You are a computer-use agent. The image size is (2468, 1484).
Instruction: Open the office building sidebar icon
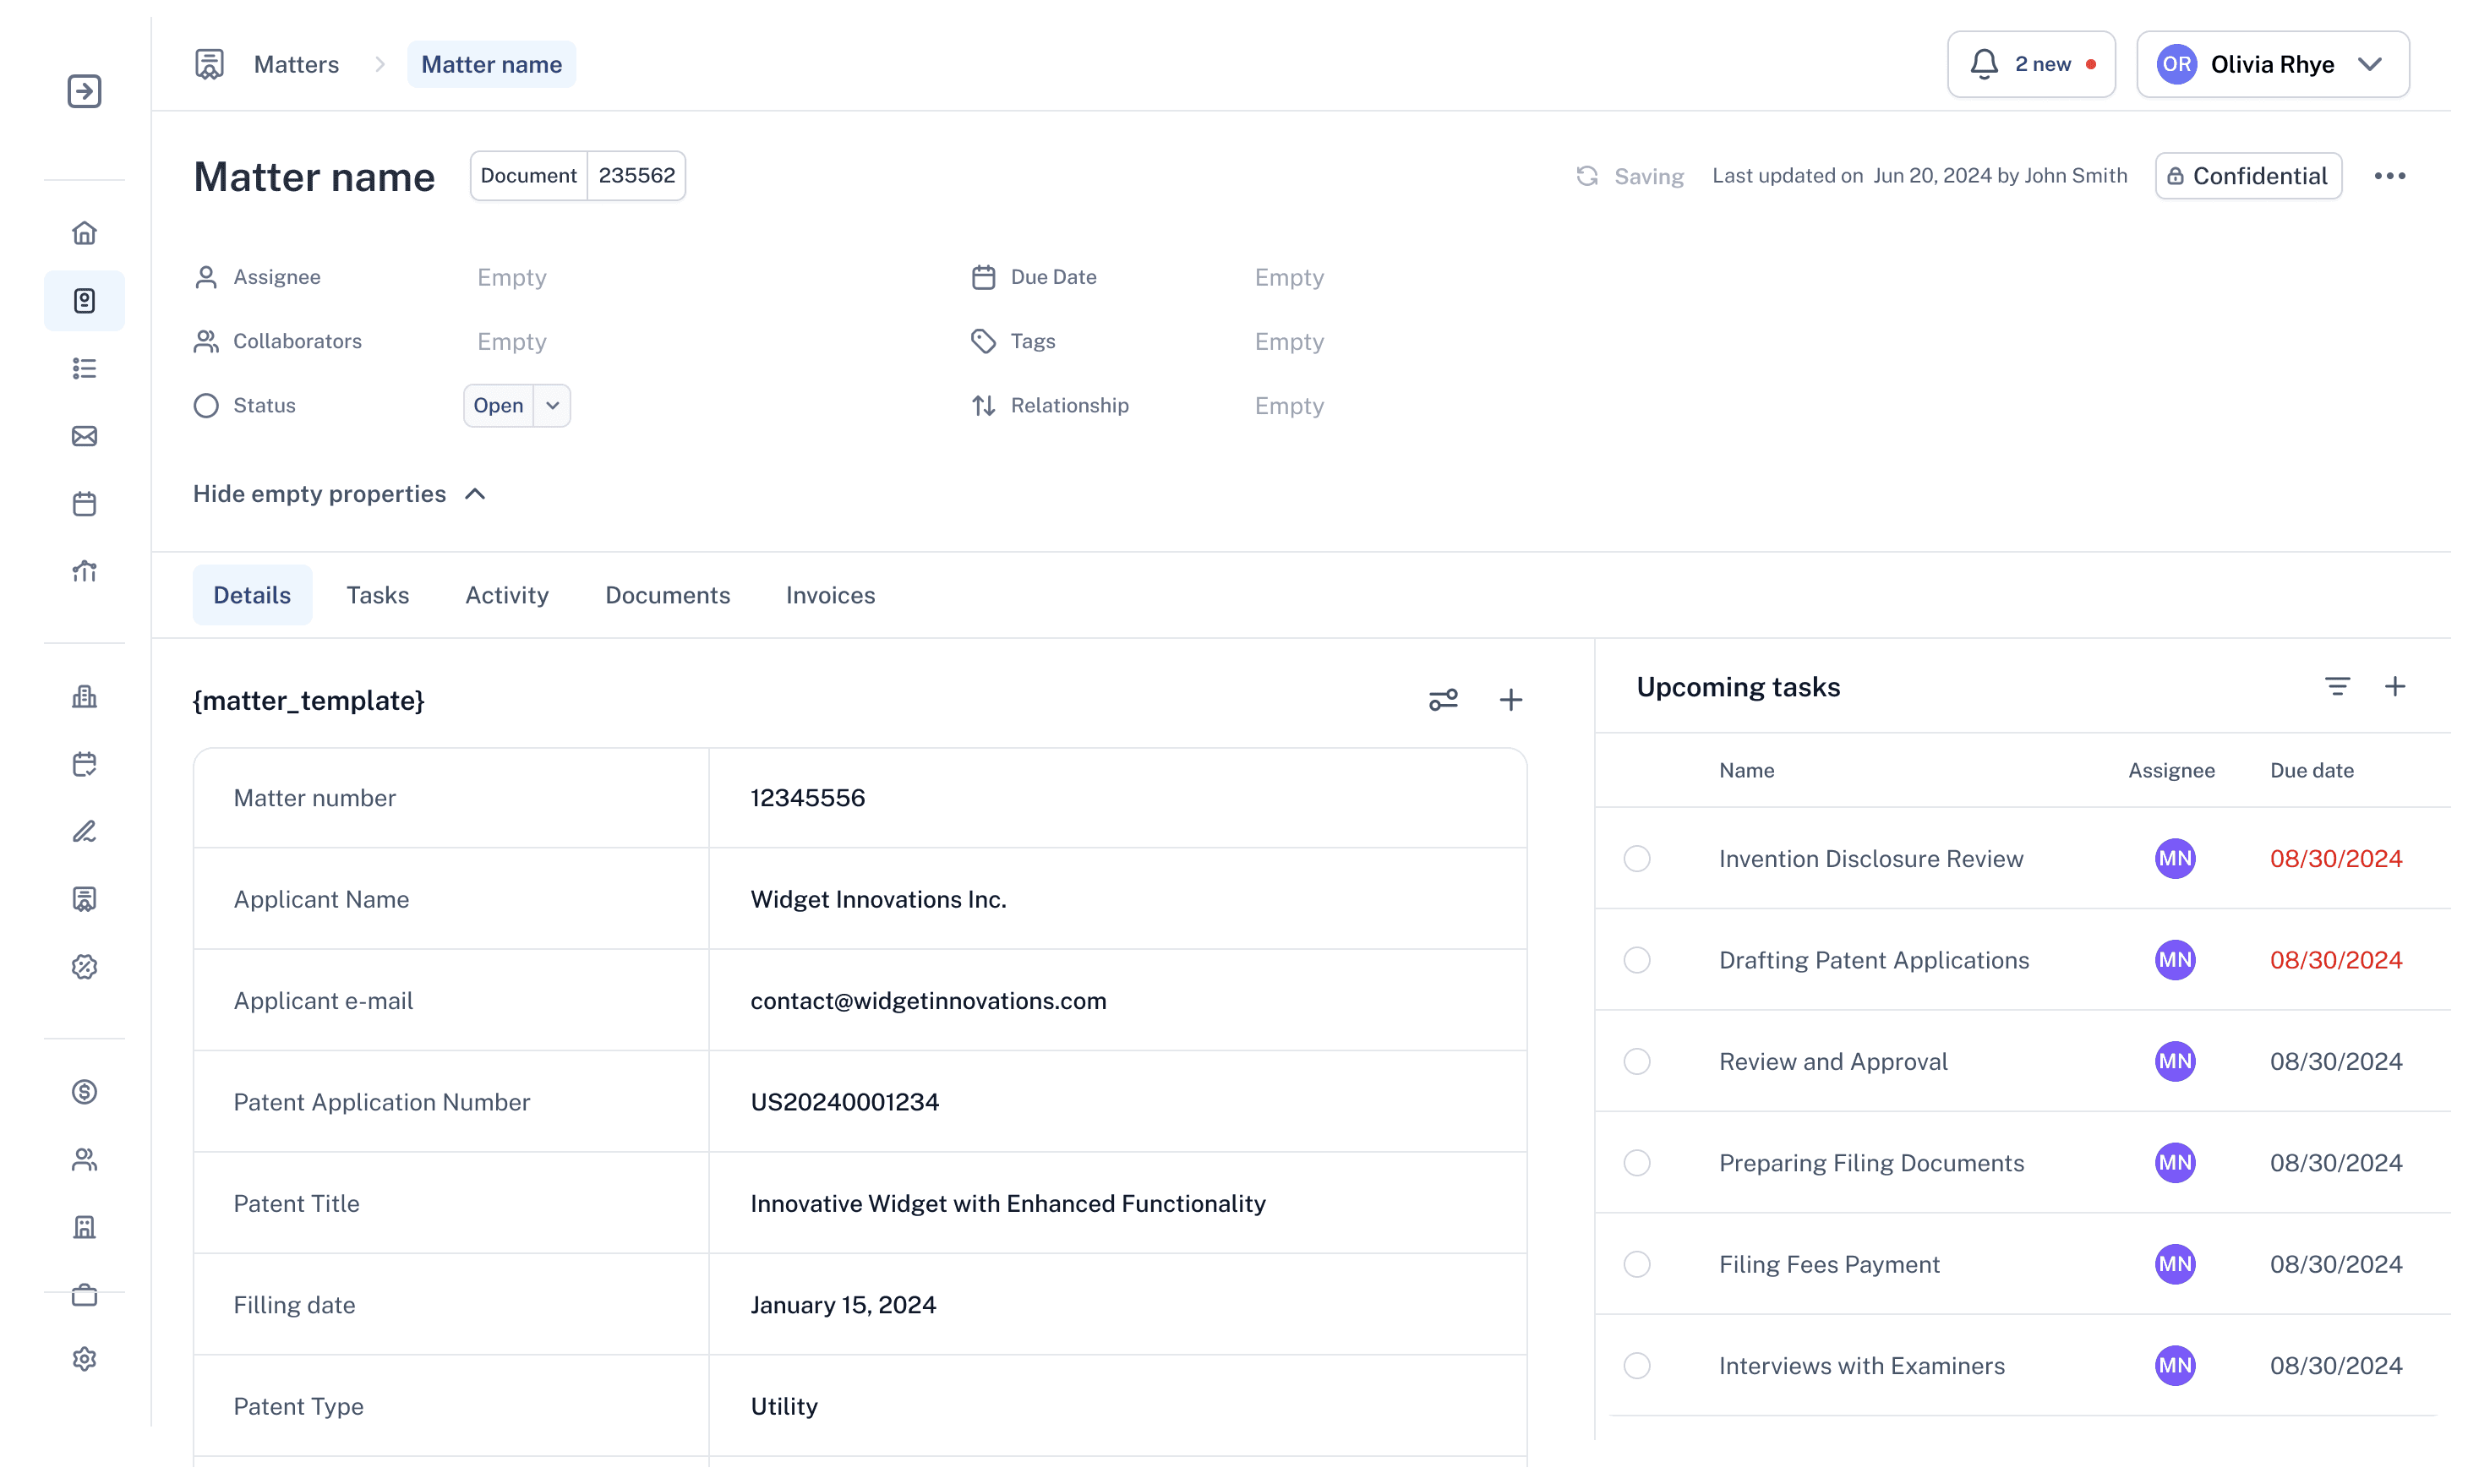click(x=84, y=1227)
